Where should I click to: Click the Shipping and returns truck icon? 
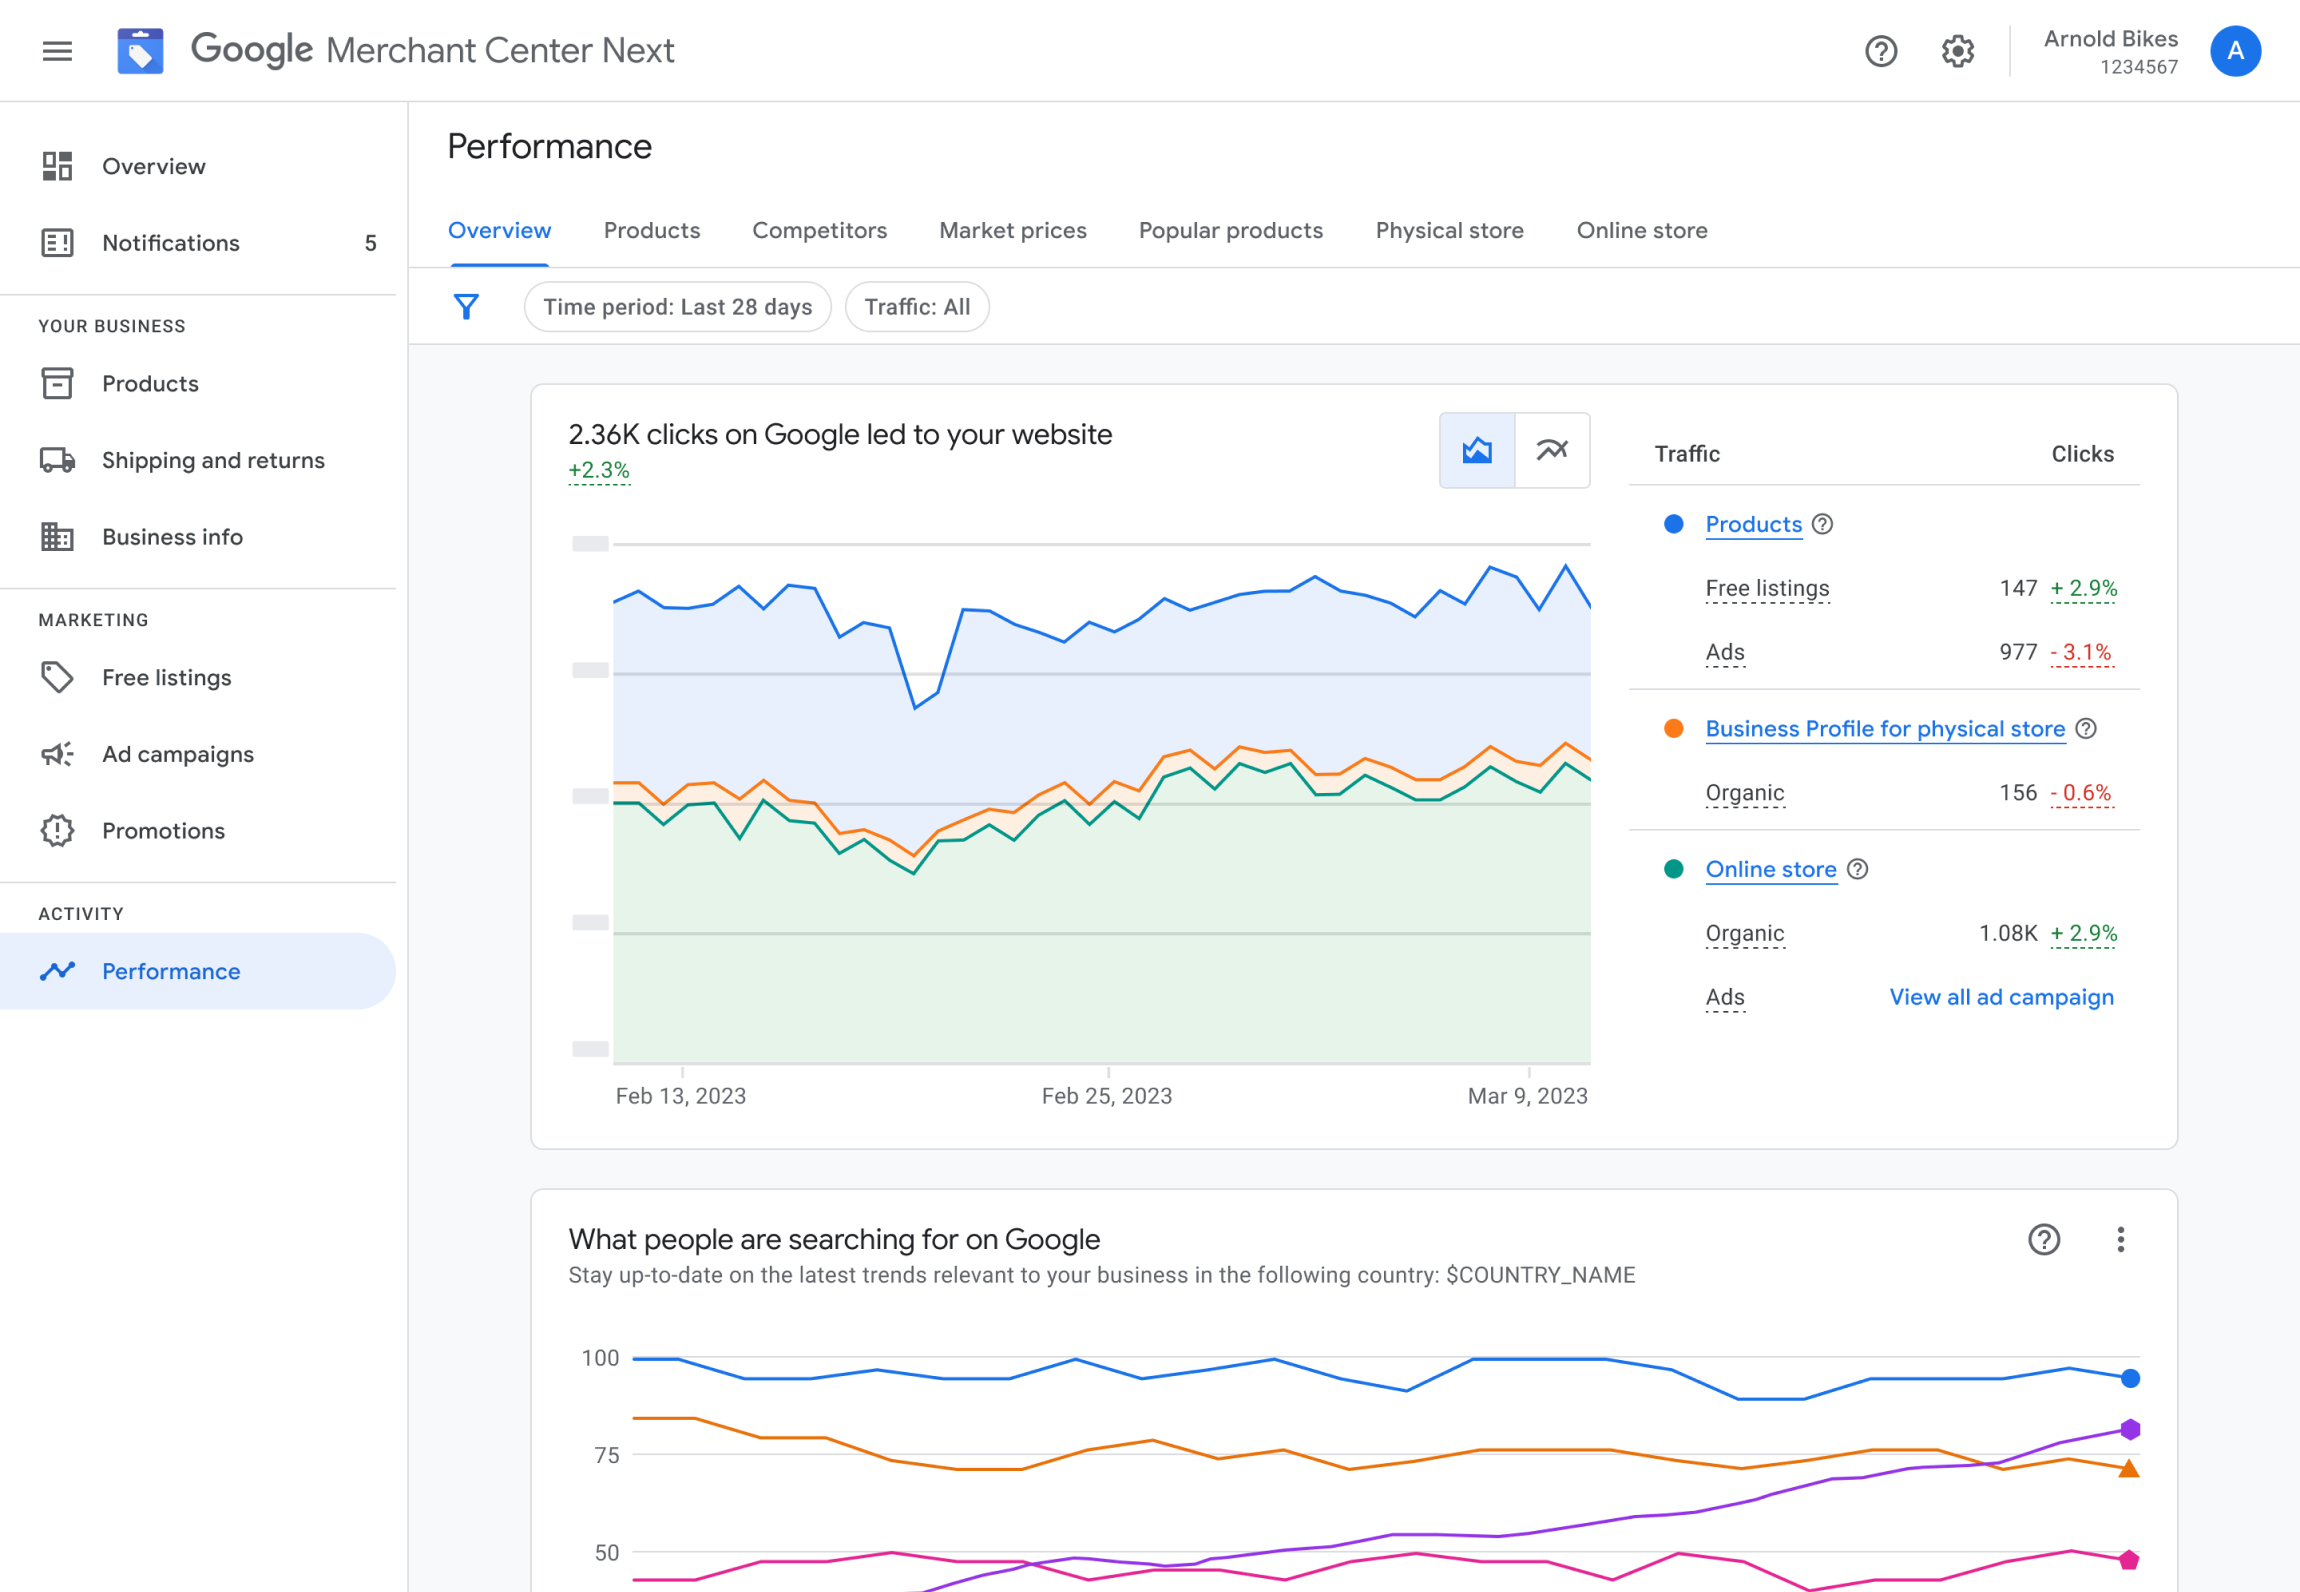[57, 460]
